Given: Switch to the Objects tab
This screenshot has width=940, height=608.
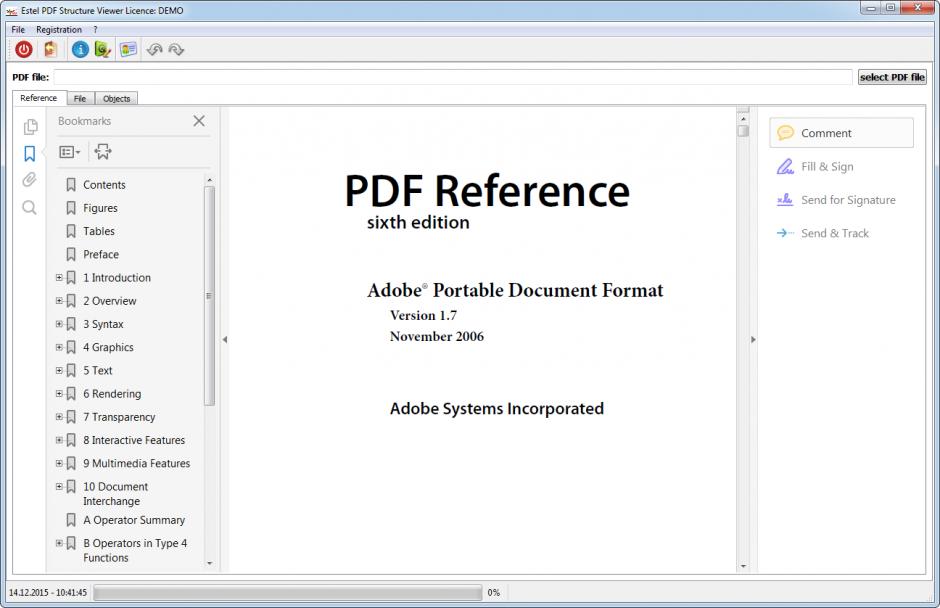Looking at the screenshot, I should [115, 98].
